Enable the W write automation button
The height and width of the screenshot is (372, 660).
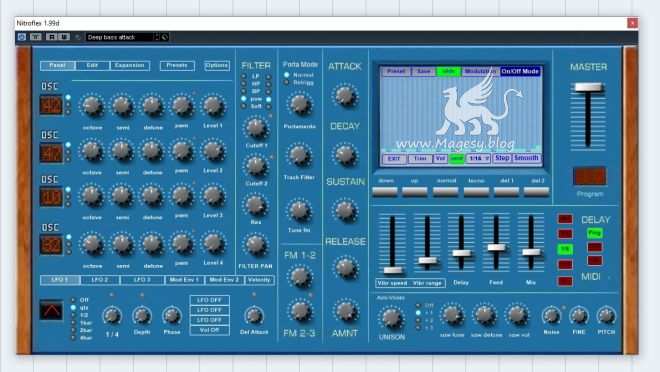click(x=64, y=37)
